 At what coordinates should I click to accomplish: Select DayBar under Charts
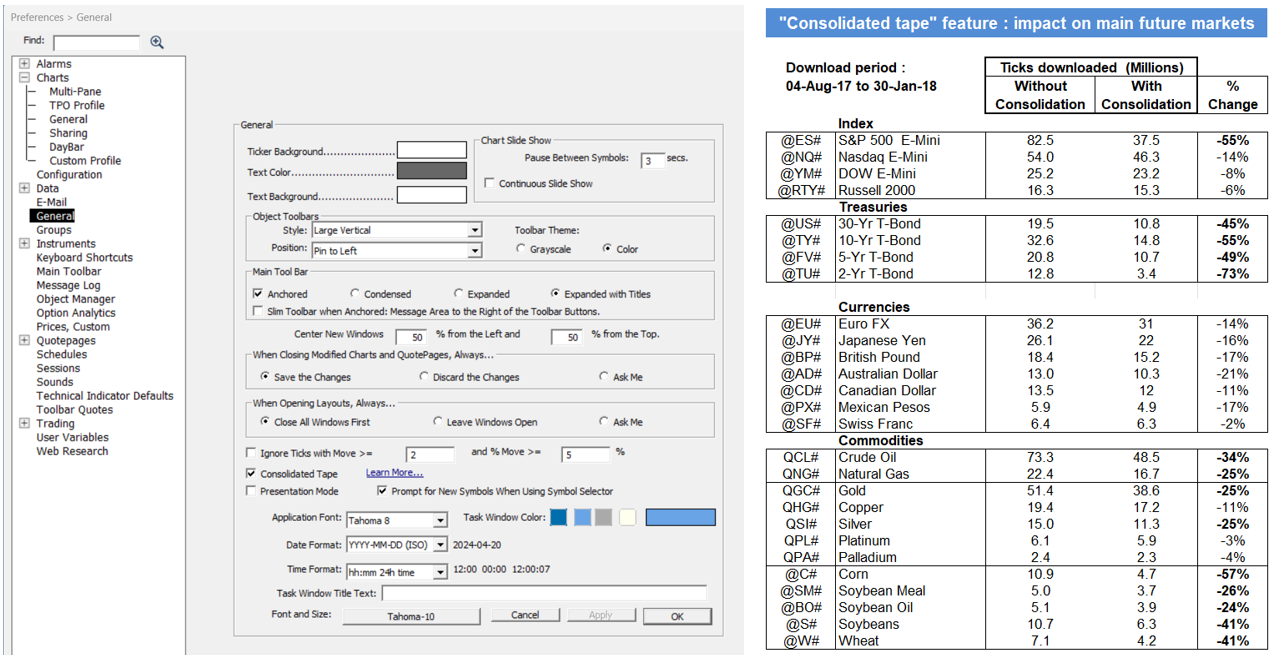tap(67, 147)
